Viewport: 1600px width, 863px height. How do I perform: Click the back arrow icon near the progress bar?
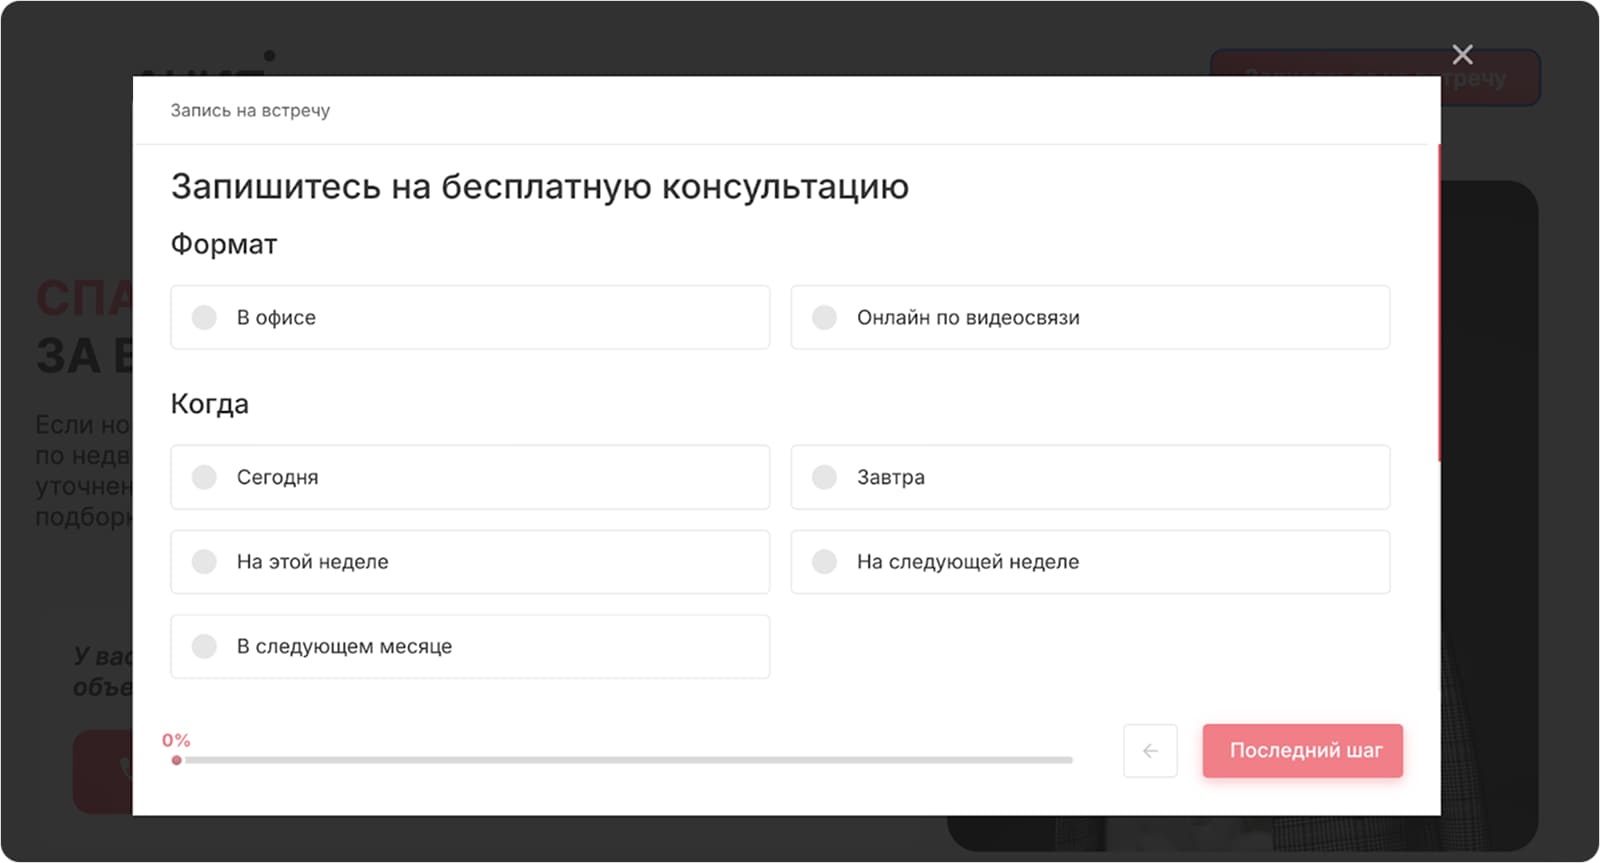click(x=1150, y=751)
